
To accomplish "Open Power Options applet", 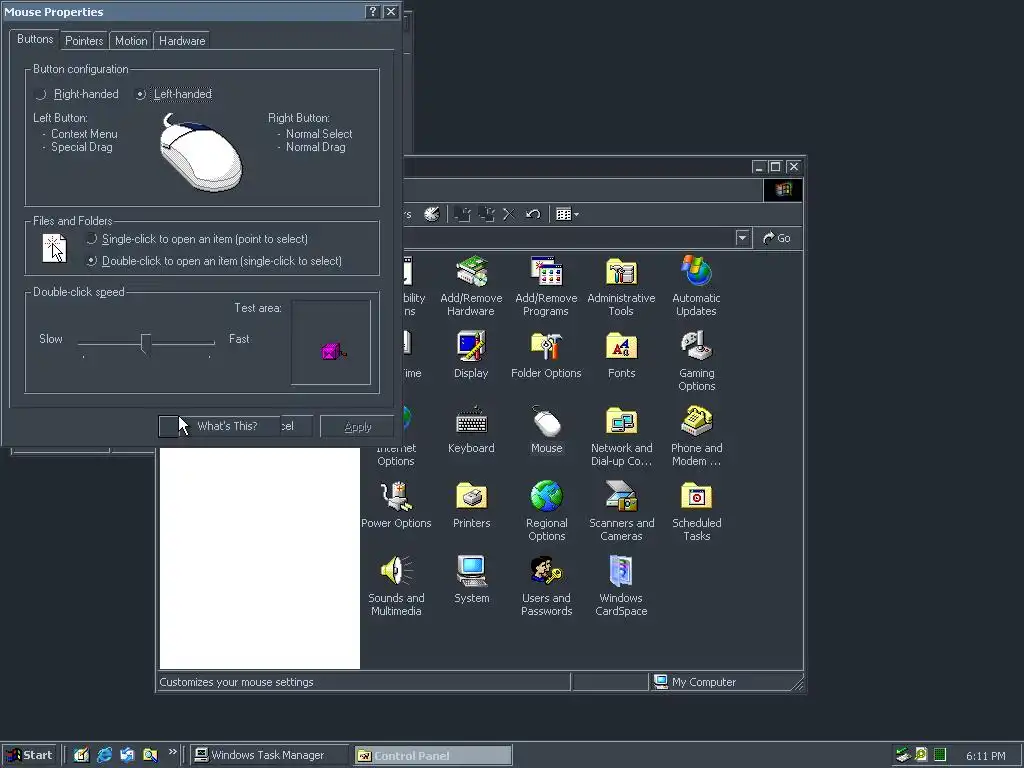I will pos(396,505).
